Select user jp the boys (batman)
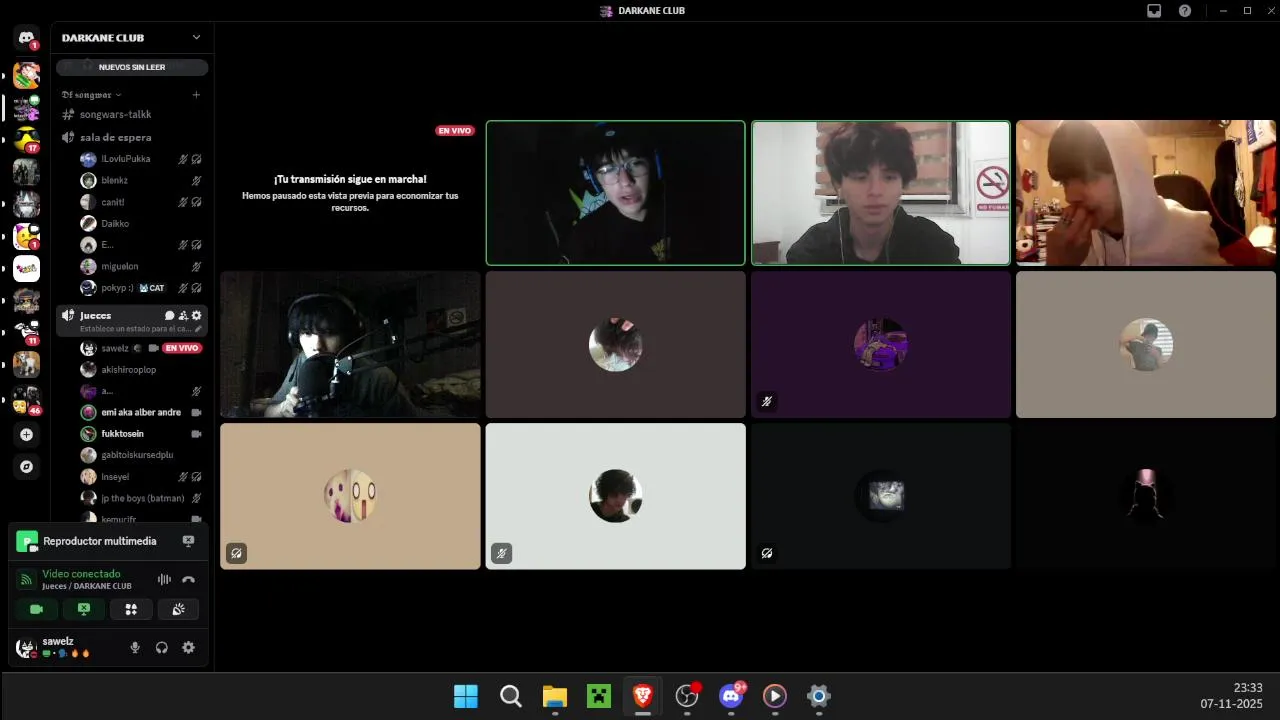Screen dimensions: 1280x720 coord(141,498)
